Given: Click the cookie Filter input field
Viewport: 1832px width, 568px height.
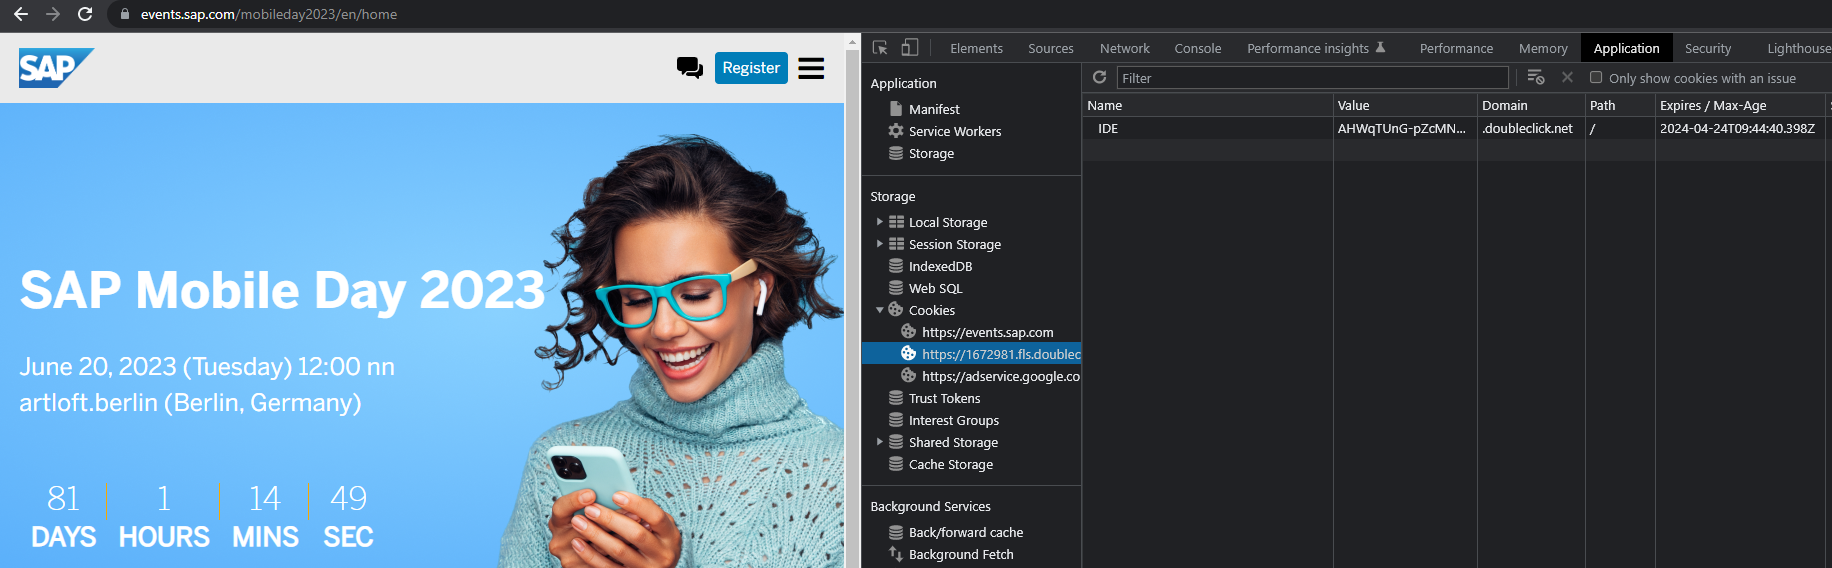Looking at the screenshot, I should click(x=1312, y=78).
